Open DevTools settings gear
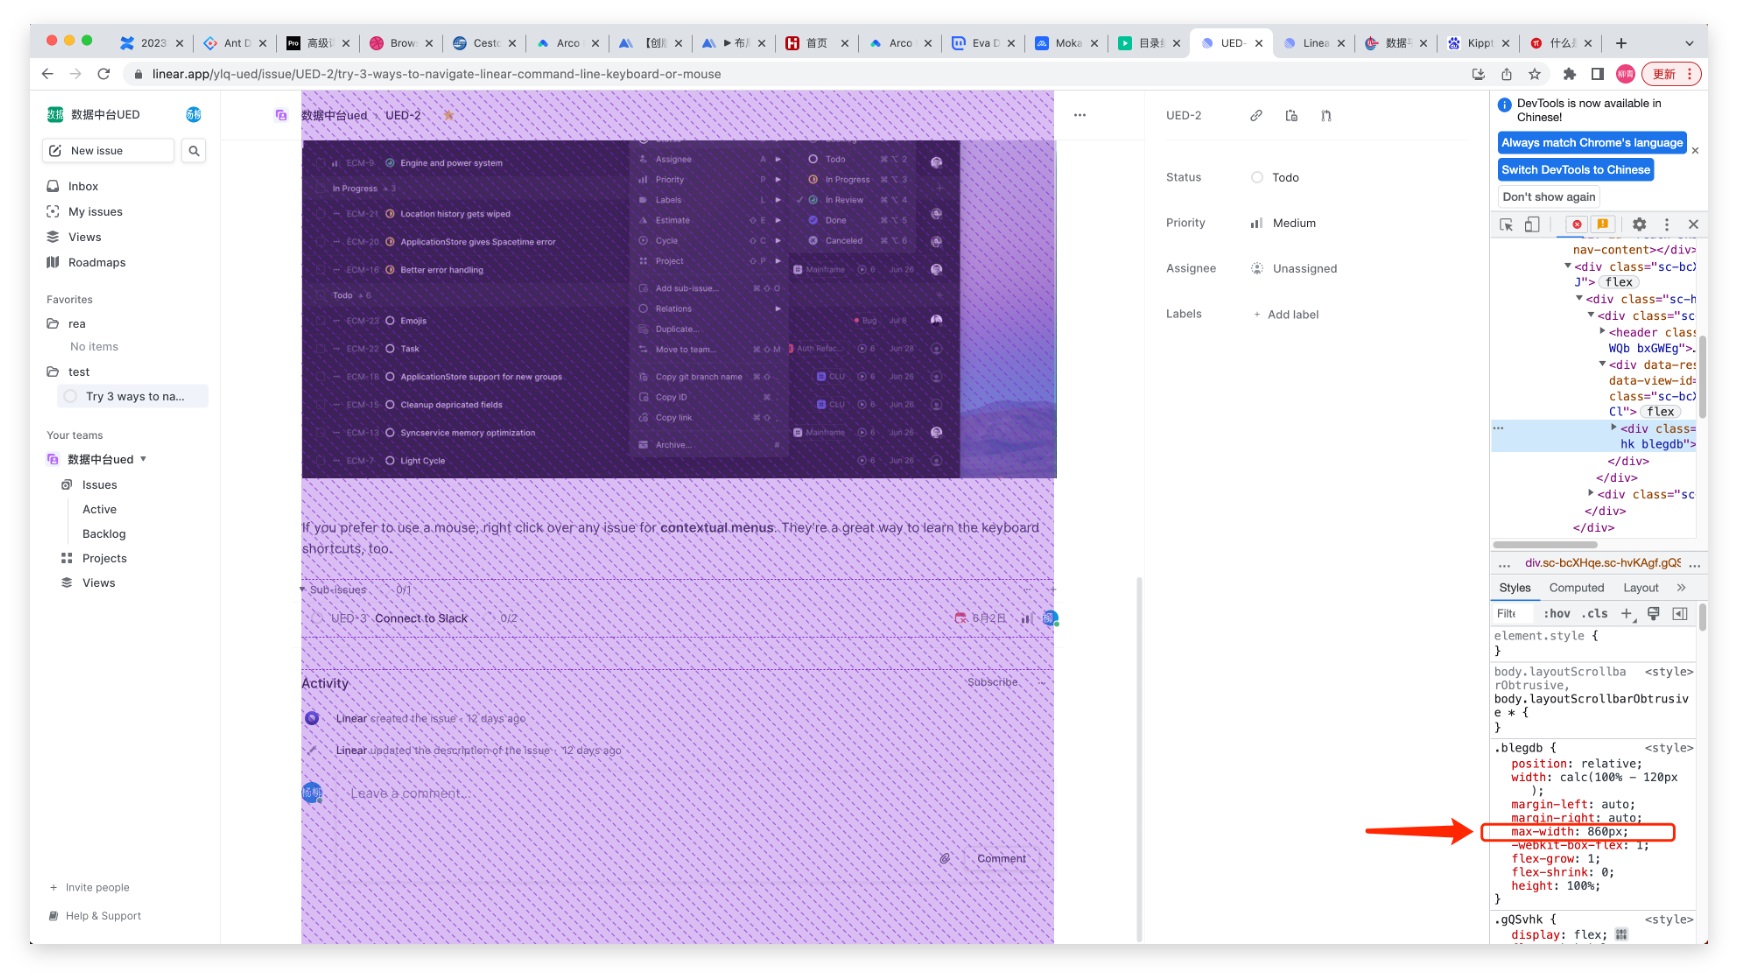The image size is (1738, 980). point(1639,225)
